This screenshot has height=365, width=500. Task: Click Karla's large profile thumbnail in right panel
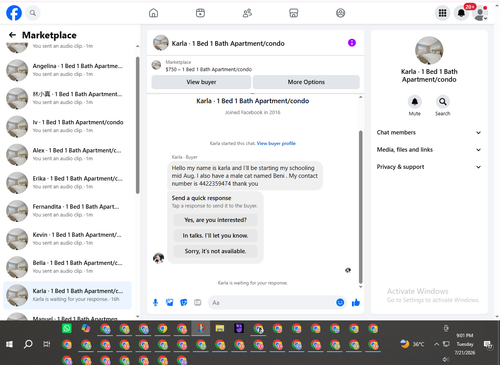click(429, 50)
